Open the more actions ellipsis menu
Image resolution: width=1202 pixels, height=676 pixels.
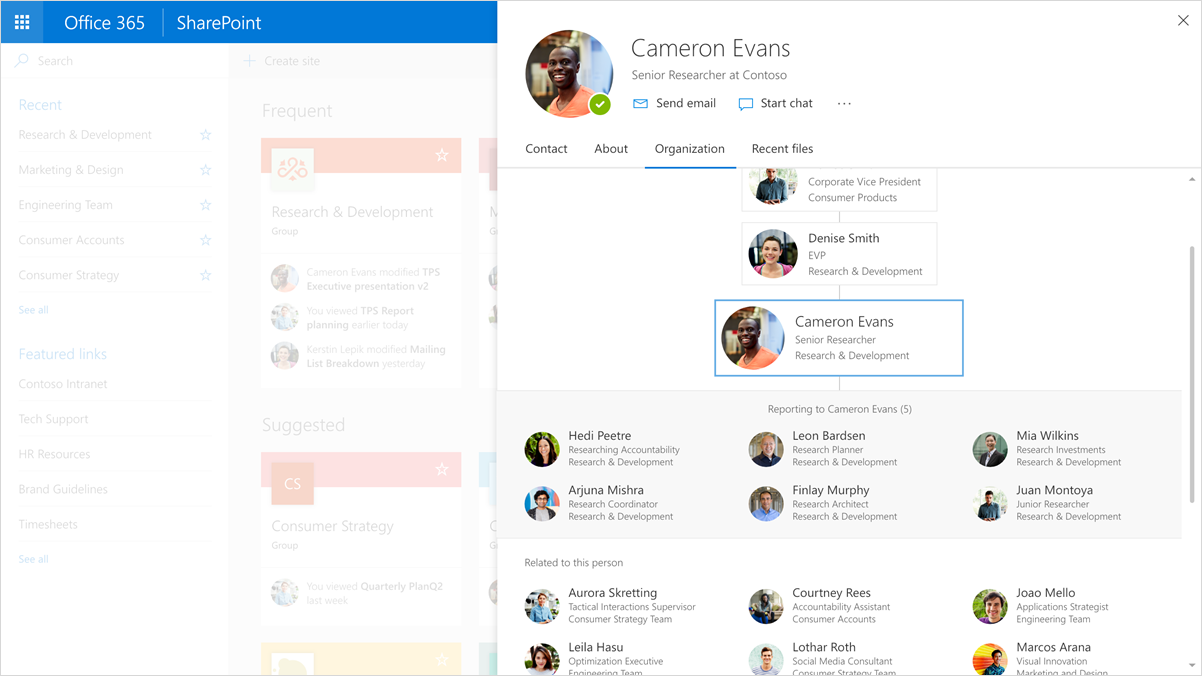pyautogui.click(x=844, y=104)
